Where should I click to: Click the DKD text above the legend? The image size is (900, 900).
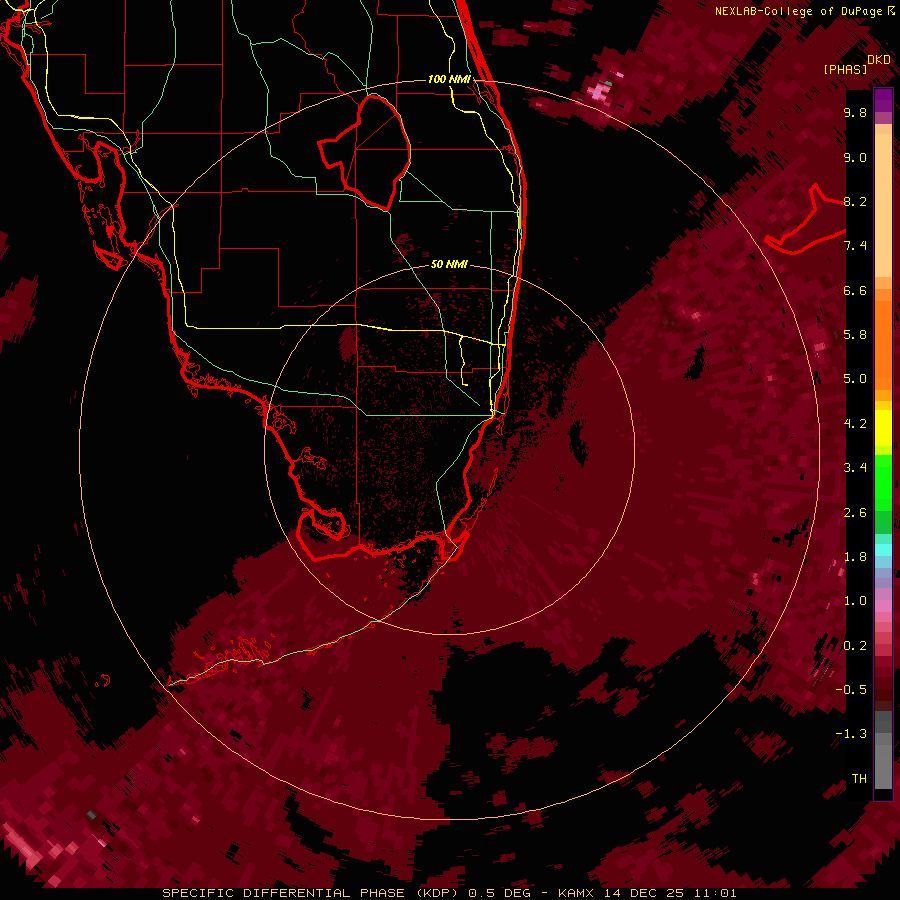pos(879,60)
